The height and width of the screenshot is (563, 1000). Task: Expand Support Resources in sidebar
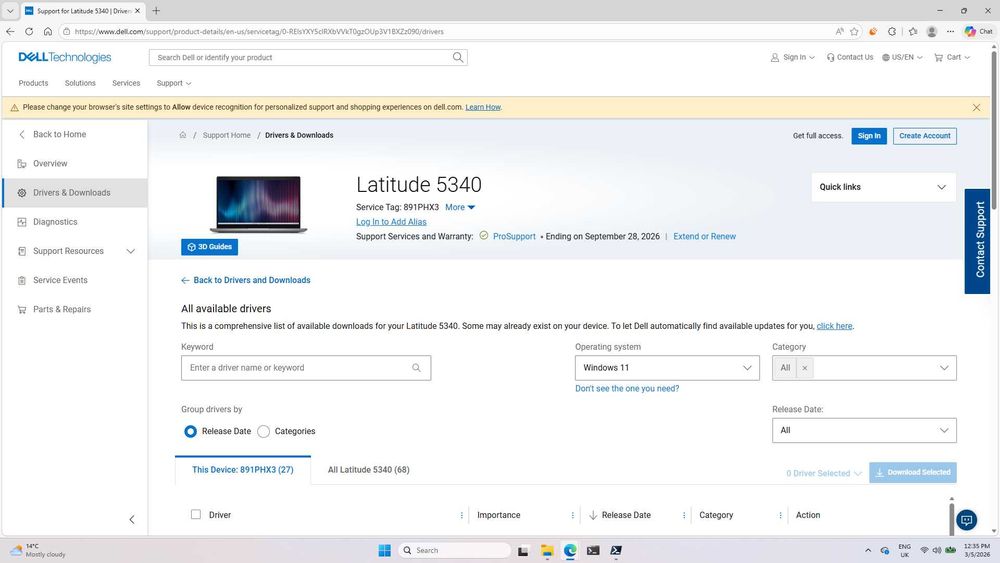tap(130, 251)
